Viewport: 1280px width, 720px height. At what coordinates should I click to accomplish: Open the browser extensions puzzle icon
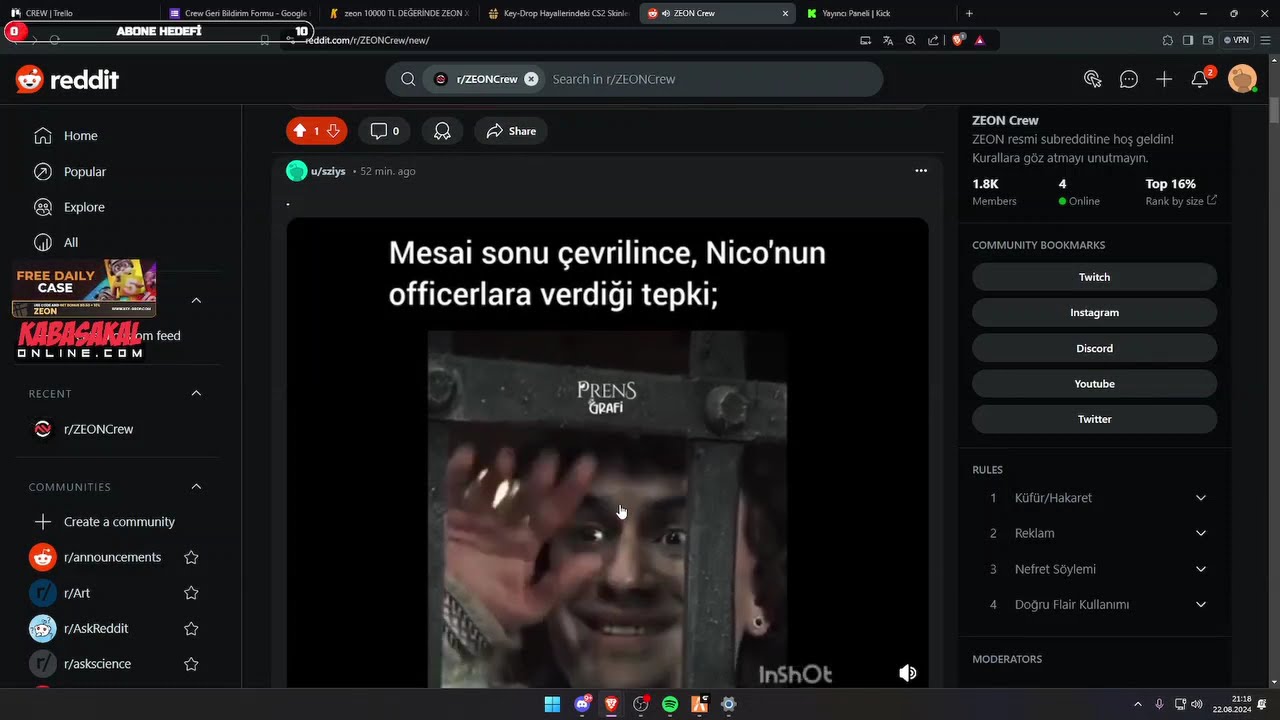click(1168, 40)
